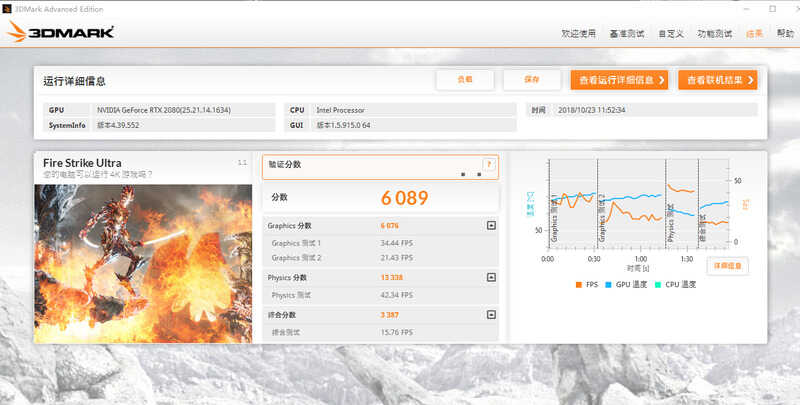The width and height of the screenshot is (800, 405).
Task: Click the 3DMark logo in the header
Action: tap(60, 32)
